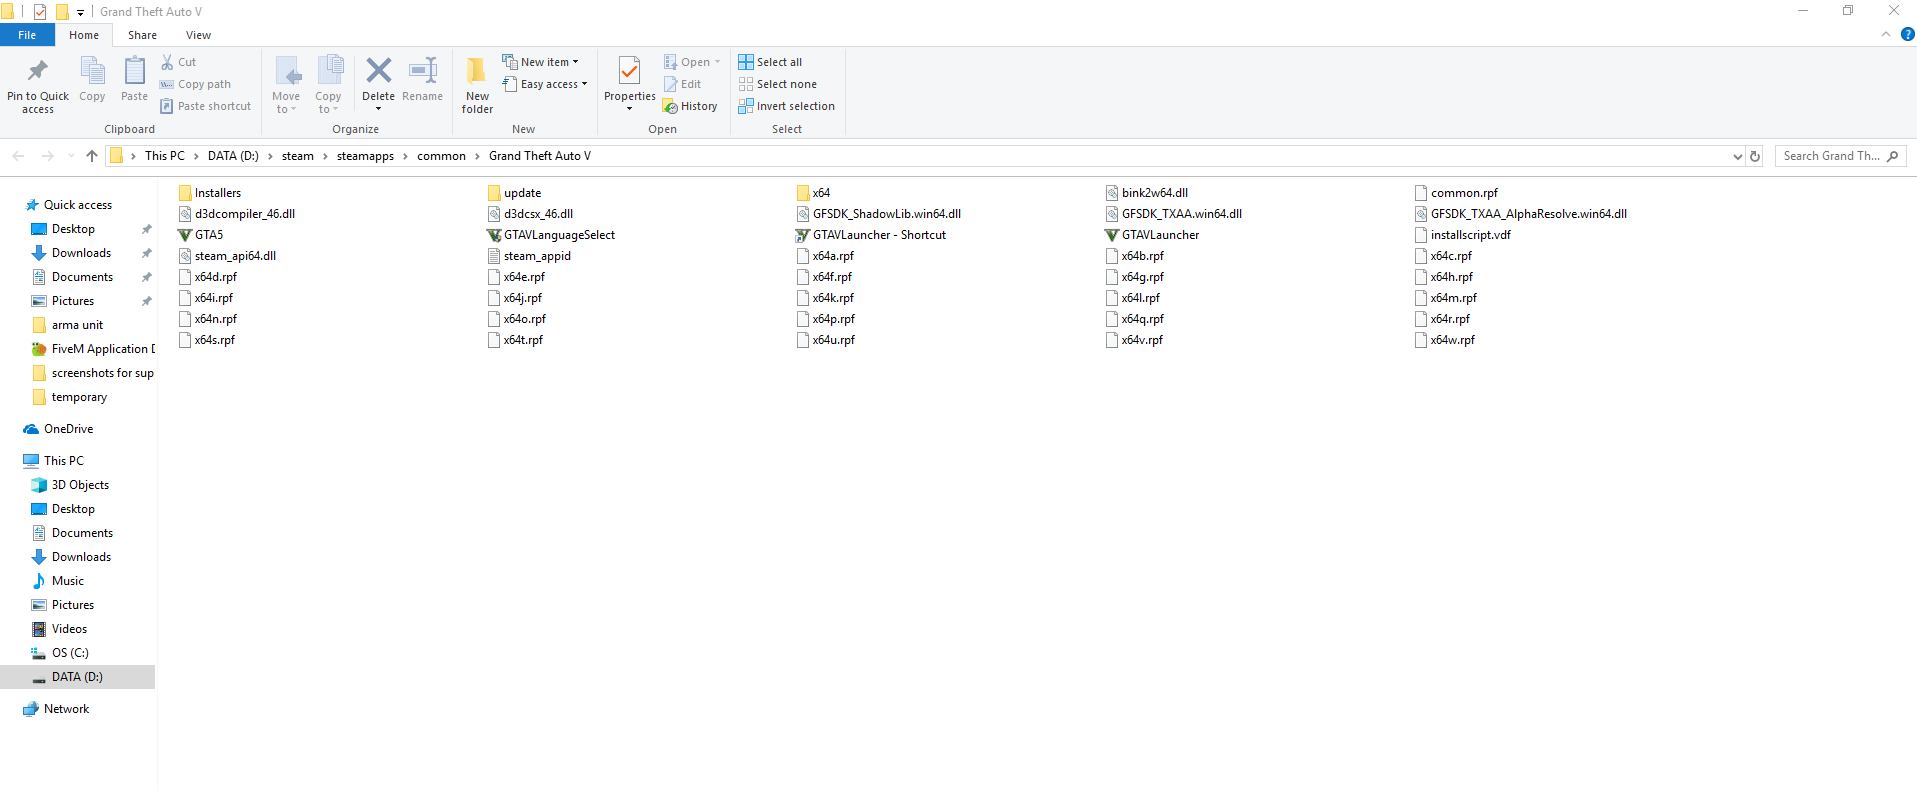Open the arma unit quick access folder
1917x791 pixels.
coord(68,325)
